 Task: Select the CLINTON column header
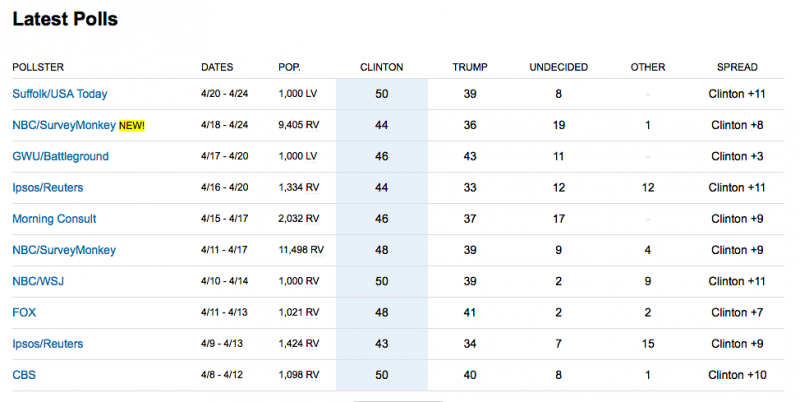(381, 67)
